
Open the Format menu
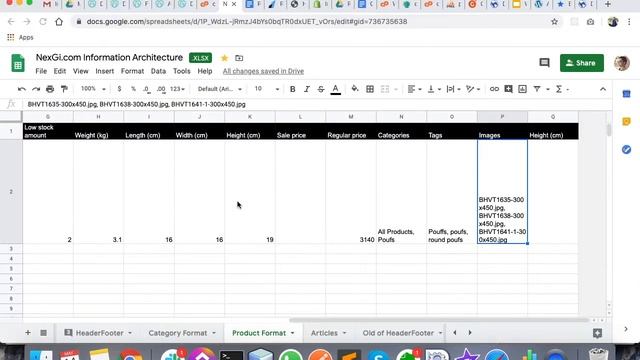(x=132, y=71)
